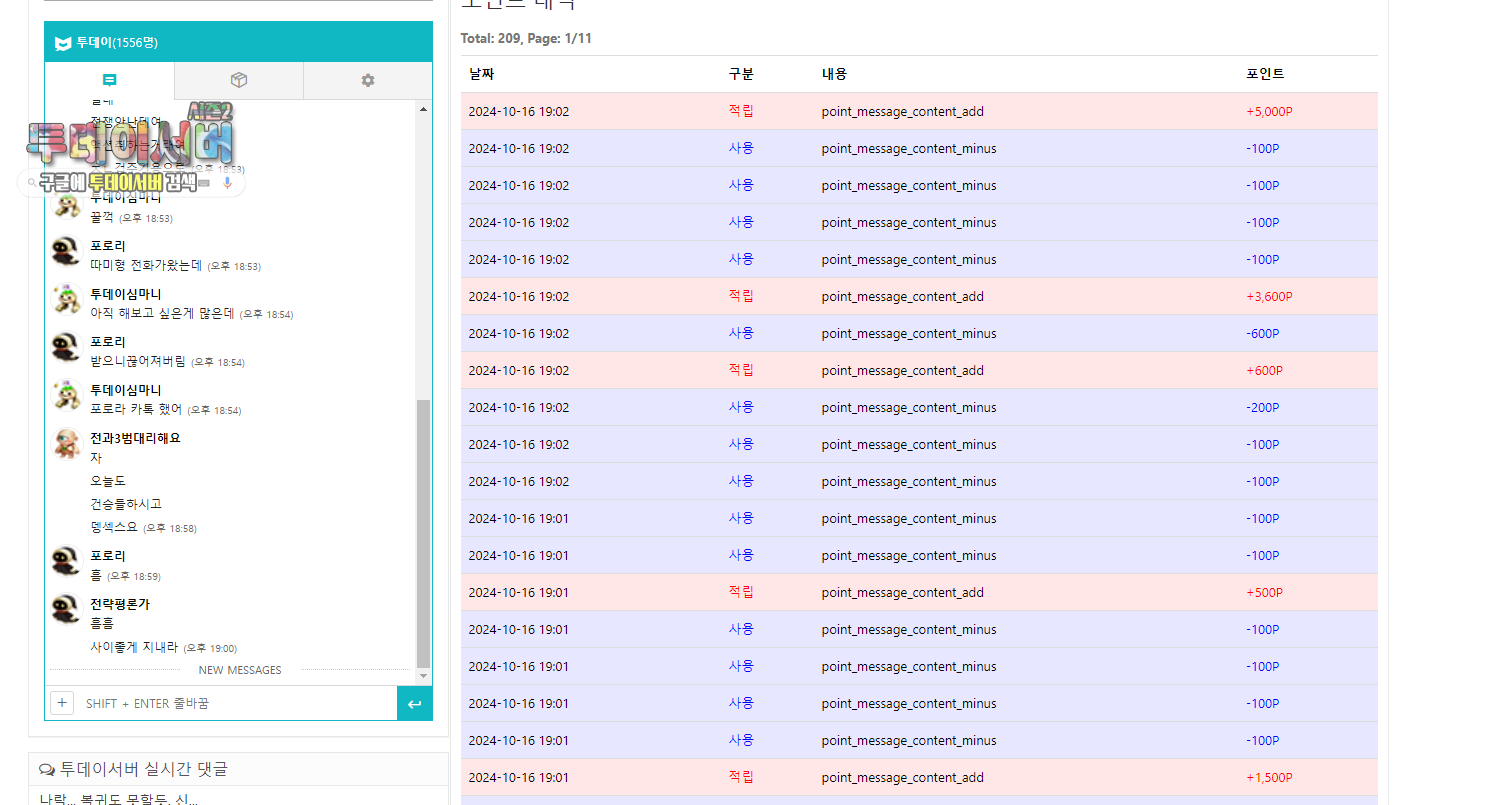Click 포로리 avatar beside the 흠 message
1490x805 pixels.
tap(66, 562)
